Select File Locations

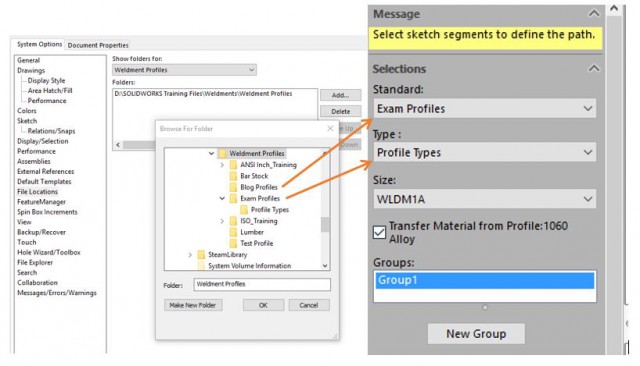pyautogui.click(x=38, y=192)
